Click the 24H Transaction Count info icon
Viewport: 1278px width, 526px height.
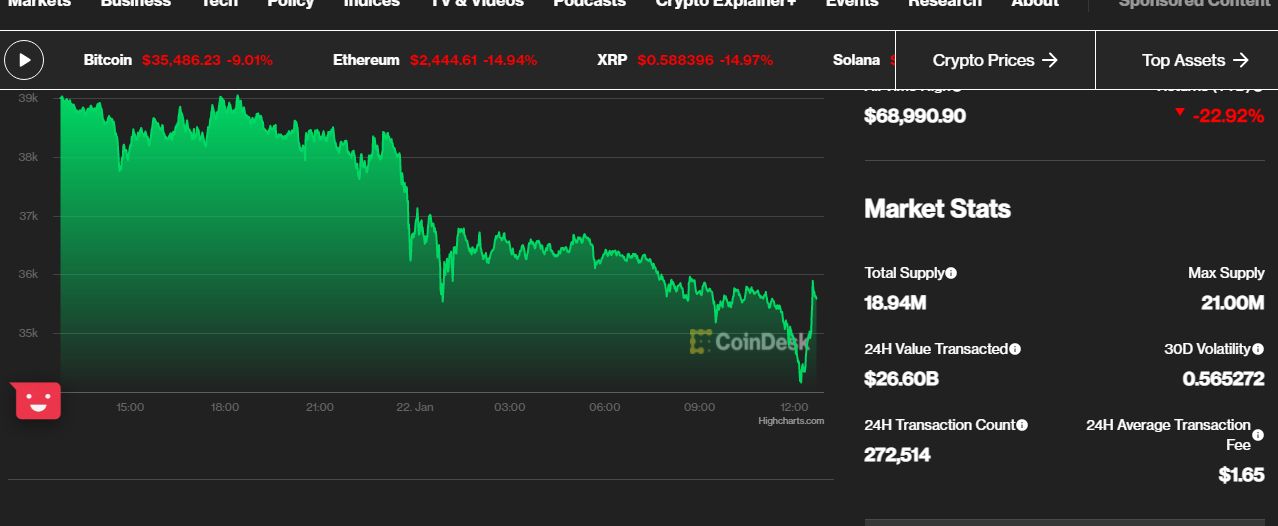[1022, 425]
